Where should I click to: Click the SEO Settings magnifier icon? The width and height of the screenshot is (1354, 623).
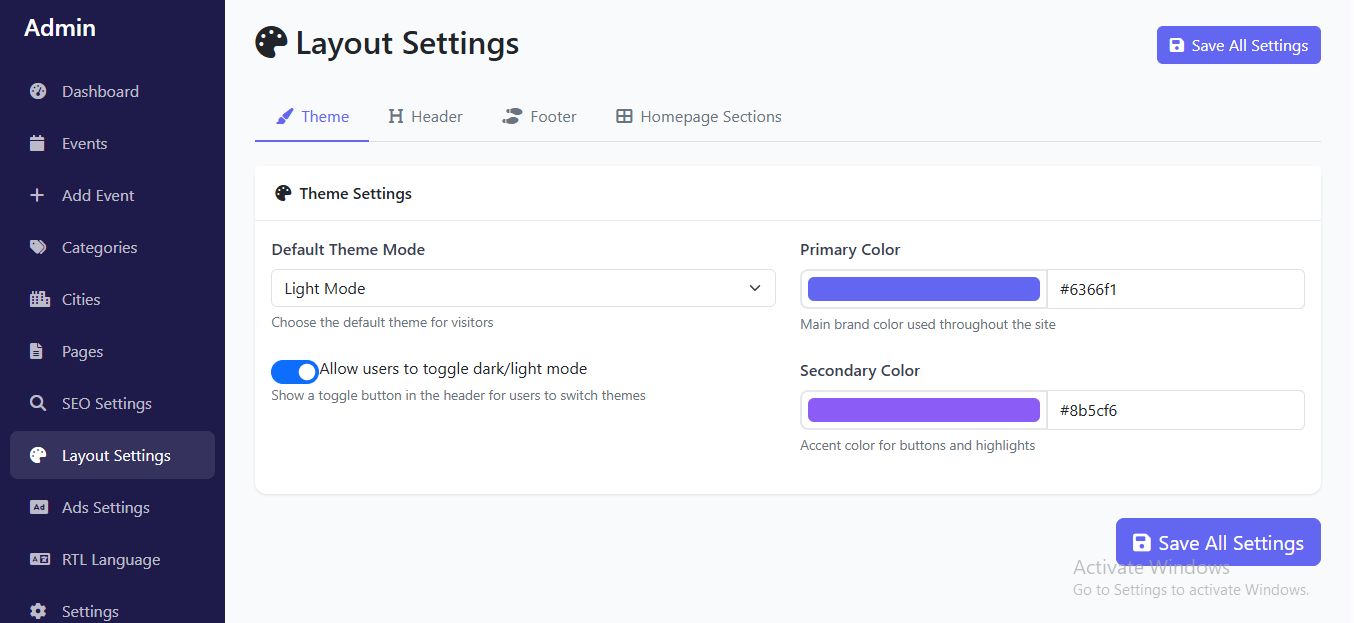pos(38,404)
